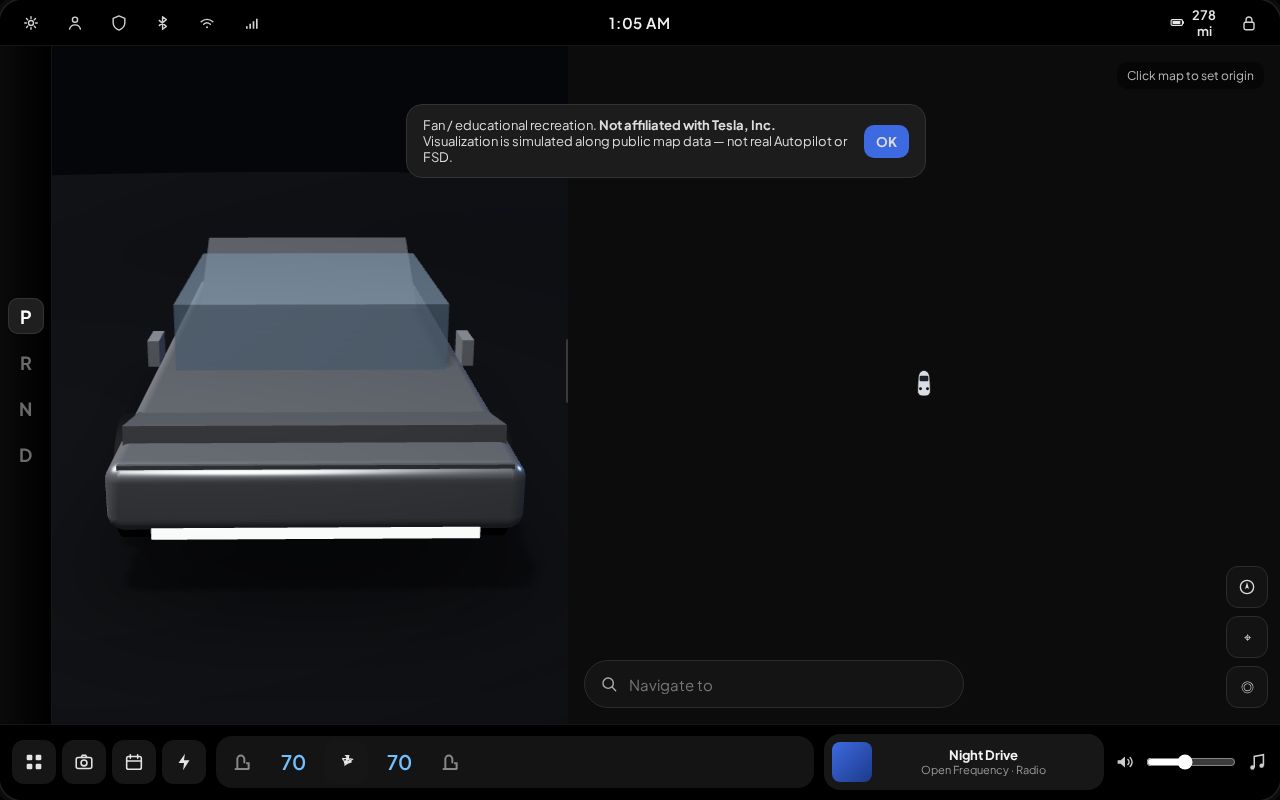Toggle the driver seat heater
Viewport: 1280px width, 800px height.
pyautogui.click(x=242, y=762)
